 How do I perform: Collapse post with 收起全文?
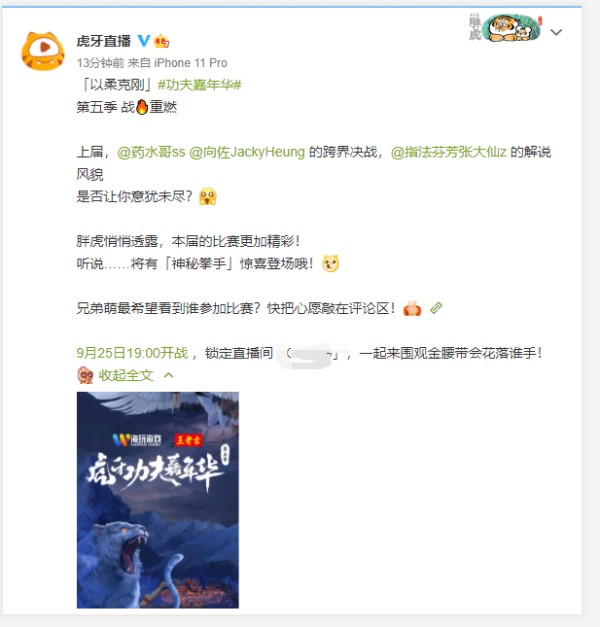[126, 375]
